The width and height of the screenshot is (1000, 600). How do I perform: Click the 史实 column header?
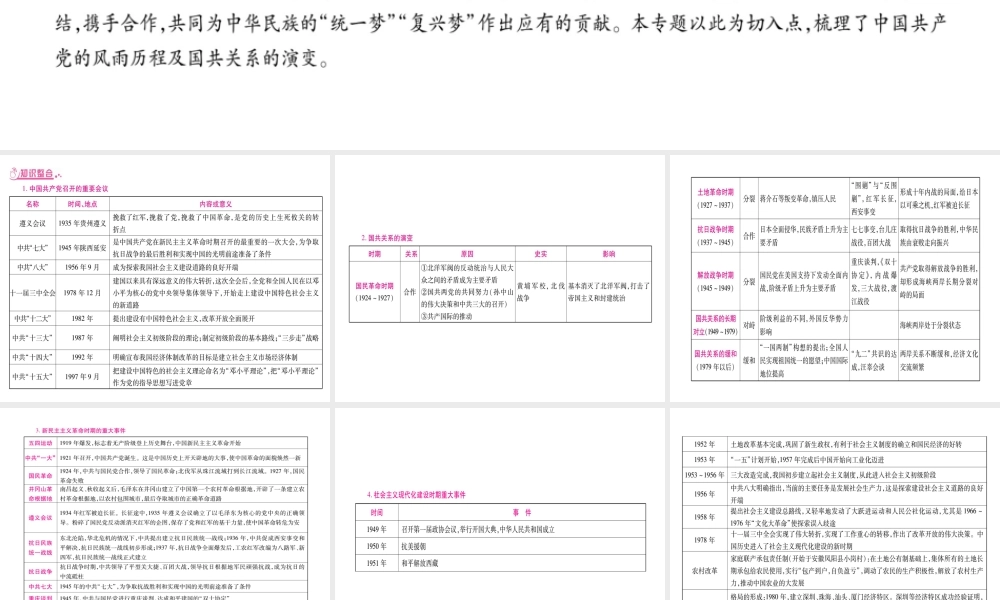point(541,254)
